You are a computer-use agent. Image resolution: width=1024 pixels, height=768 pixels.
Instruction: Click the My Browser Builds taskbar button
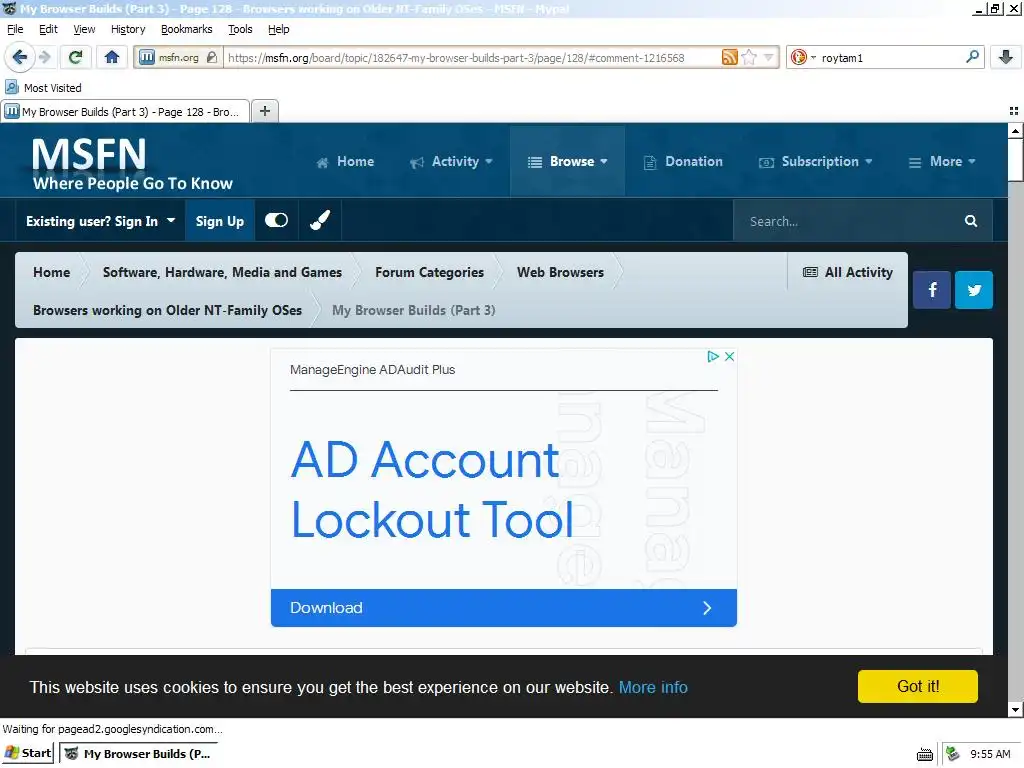click(138, 753)
